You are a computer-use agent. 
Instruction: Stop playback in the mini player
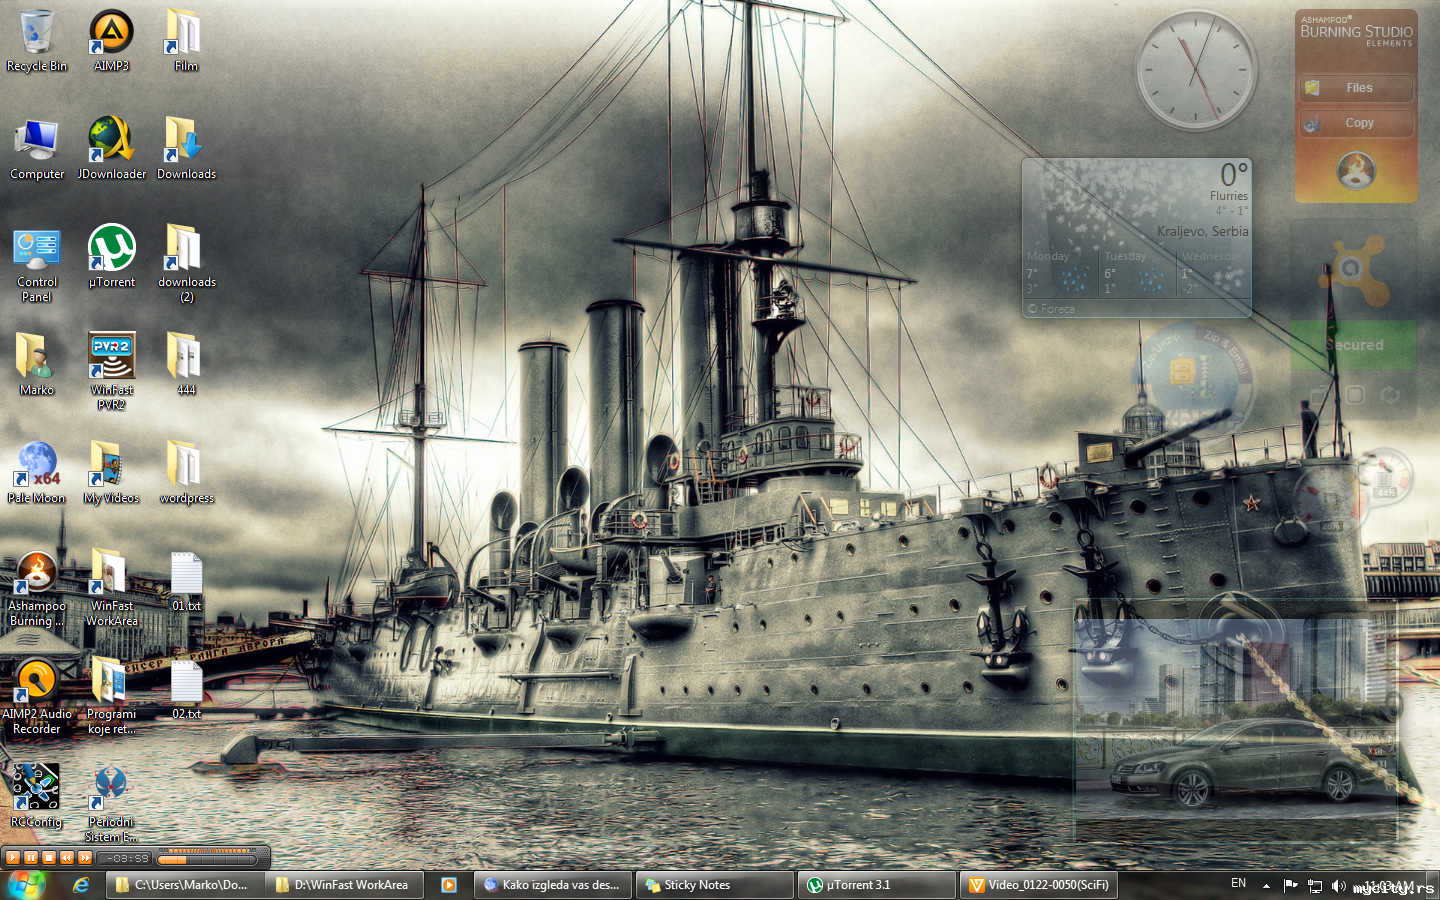pyautogui.click(x=49, y=857)
